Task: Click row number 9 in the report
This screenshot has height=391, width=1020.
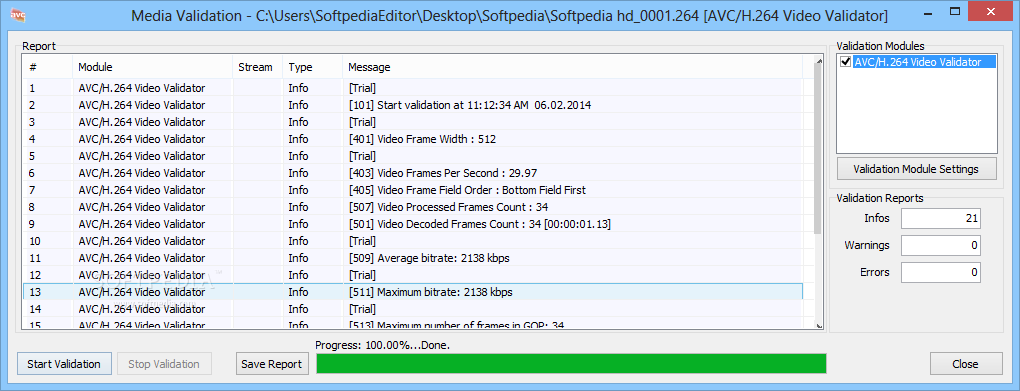Action: click(32, 224)
